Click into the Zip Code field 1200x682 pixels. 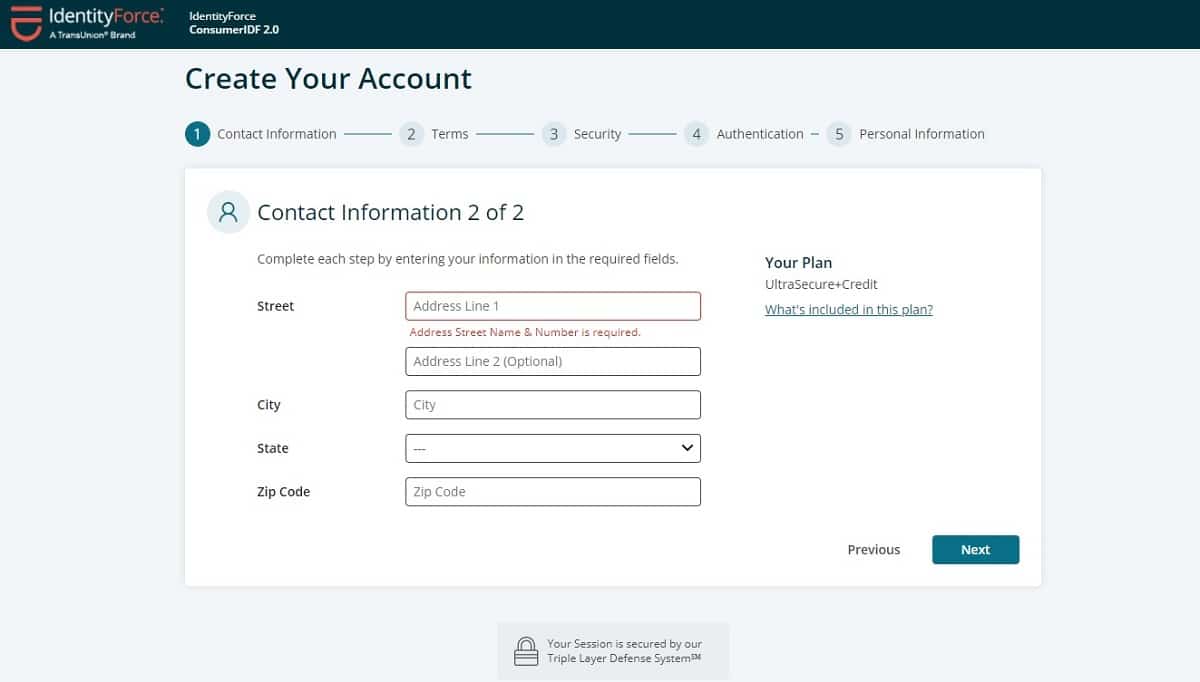pos(553,492)
